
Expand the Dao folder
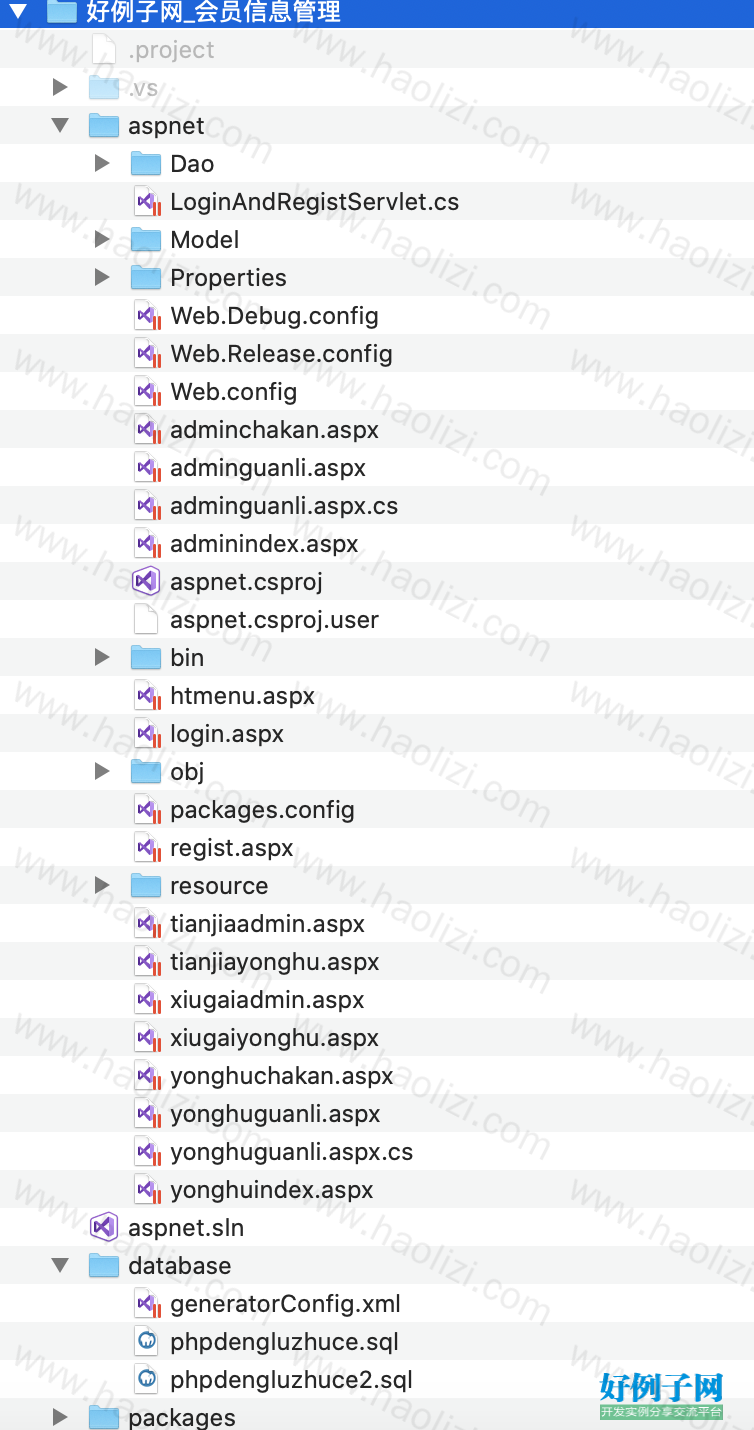pyautogui.click(x=102, y=163)
